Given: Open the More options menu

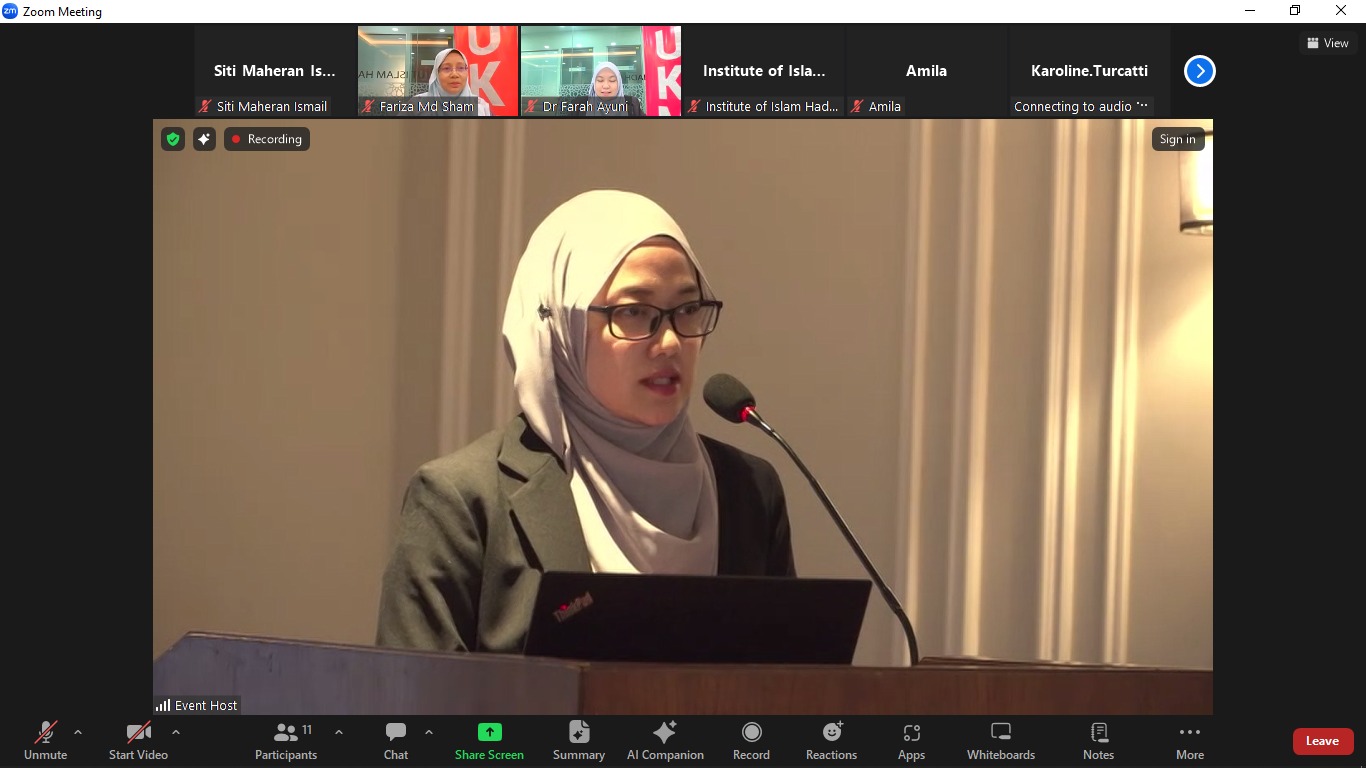Looking at the screenshot, I should (x=1189, y=741).
